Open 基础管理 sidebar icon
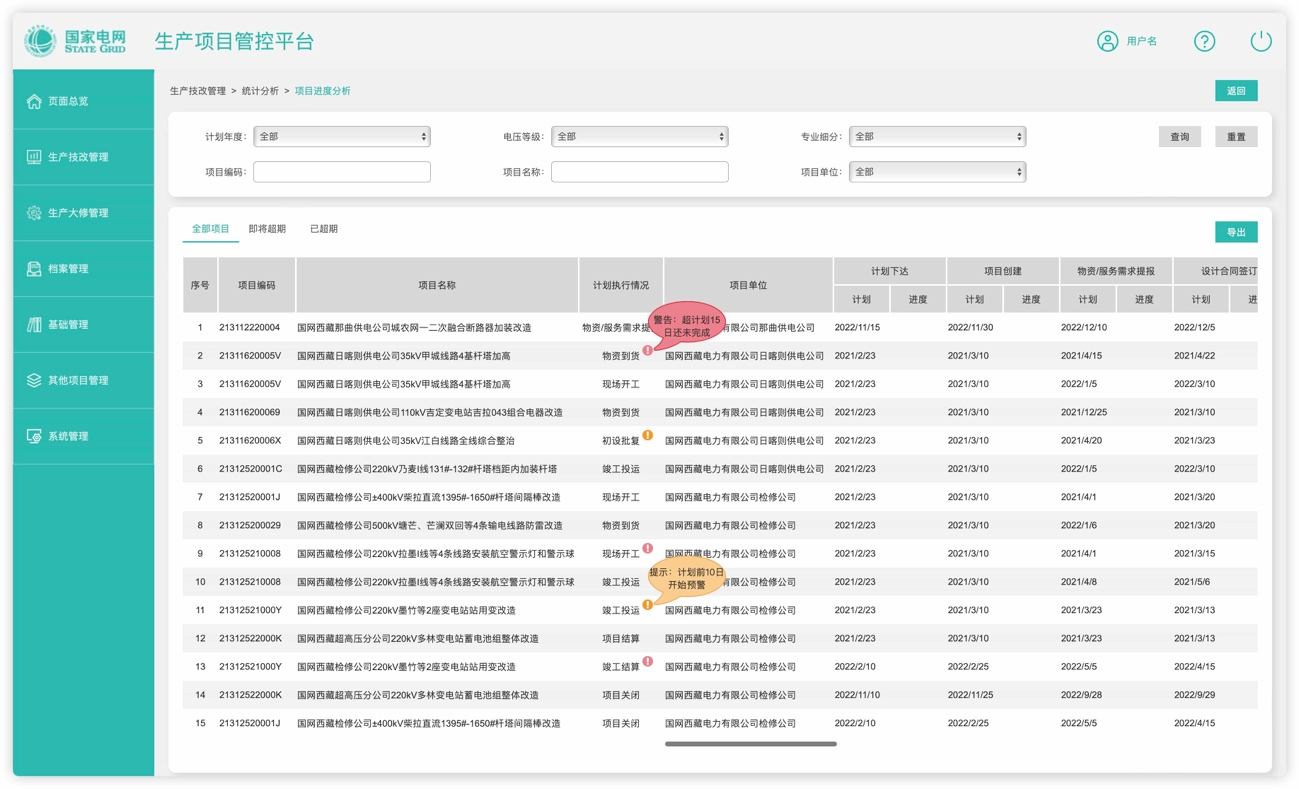The height and width of the screenshot is (789, 1299). pos(34,325)
